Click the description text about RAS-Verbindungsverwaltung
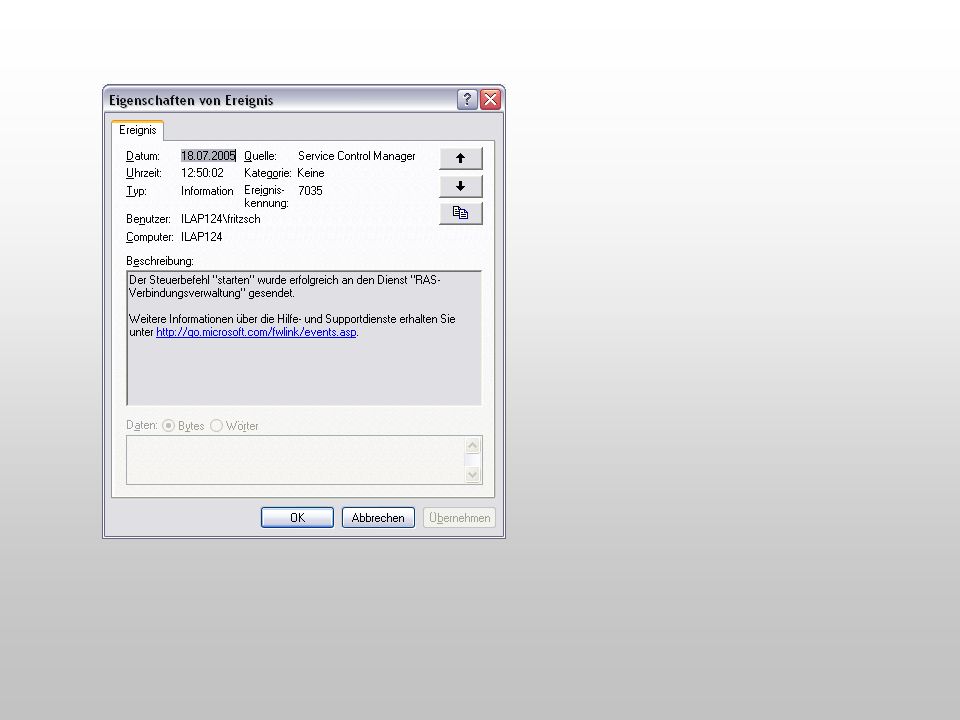The image size is (960, 720). (285, 286)
